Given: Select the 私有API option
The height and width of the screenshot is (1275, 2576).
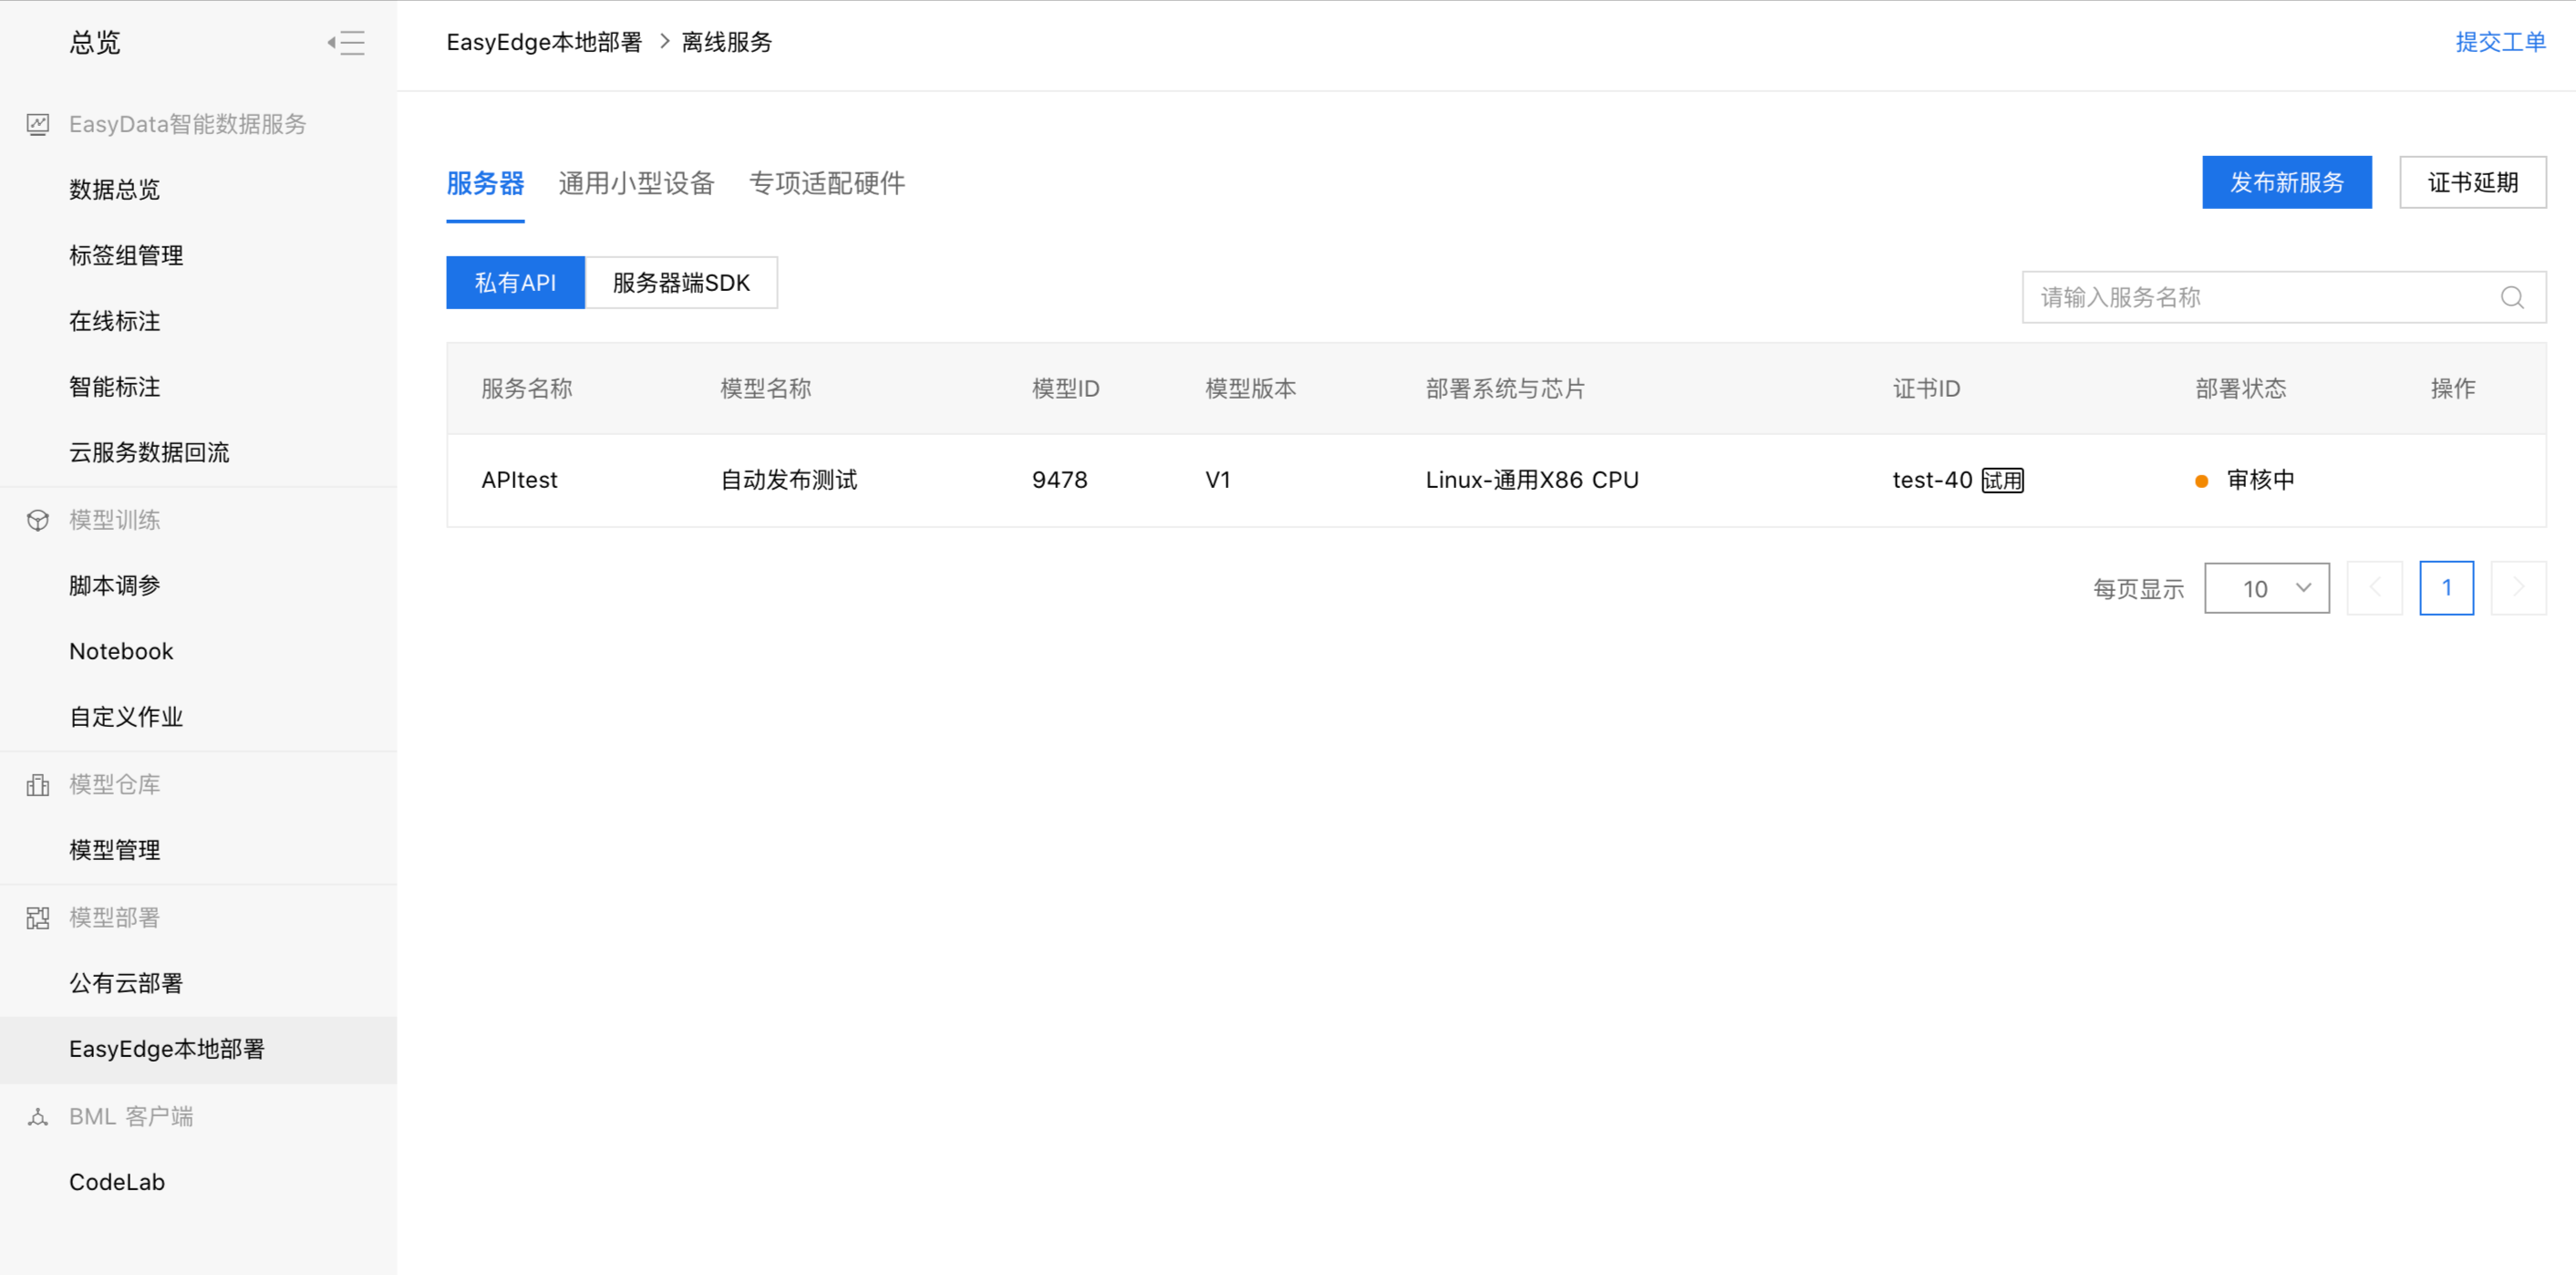Looking at the screenshot, I should [x=515, y=283].
